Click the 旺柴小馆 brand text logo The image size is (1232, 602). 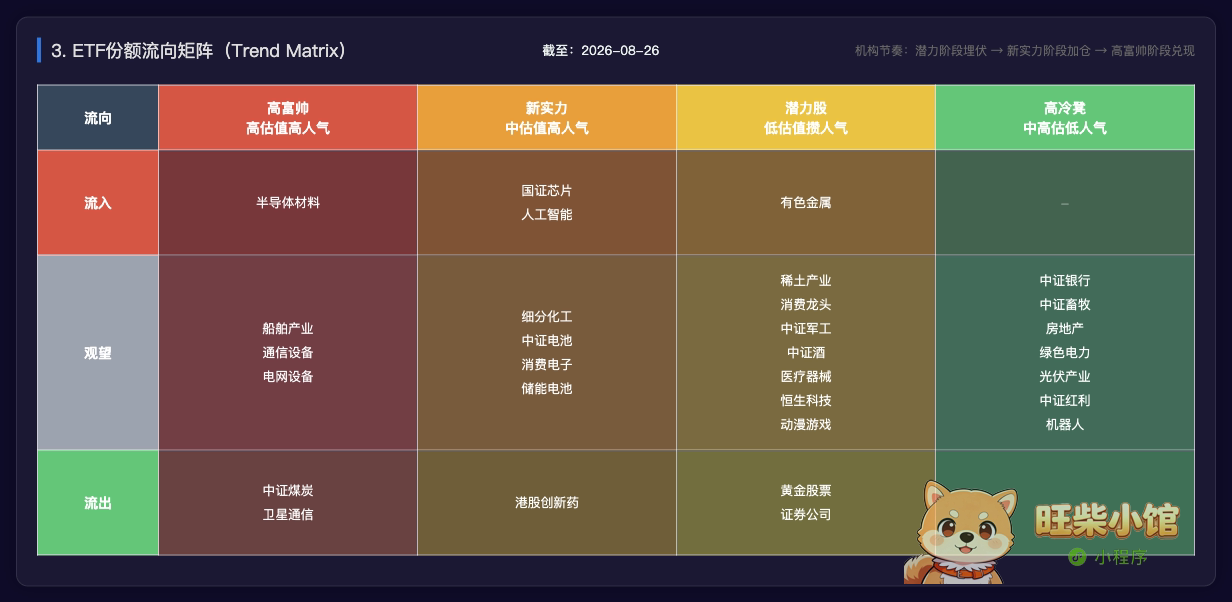[1107, 520]
